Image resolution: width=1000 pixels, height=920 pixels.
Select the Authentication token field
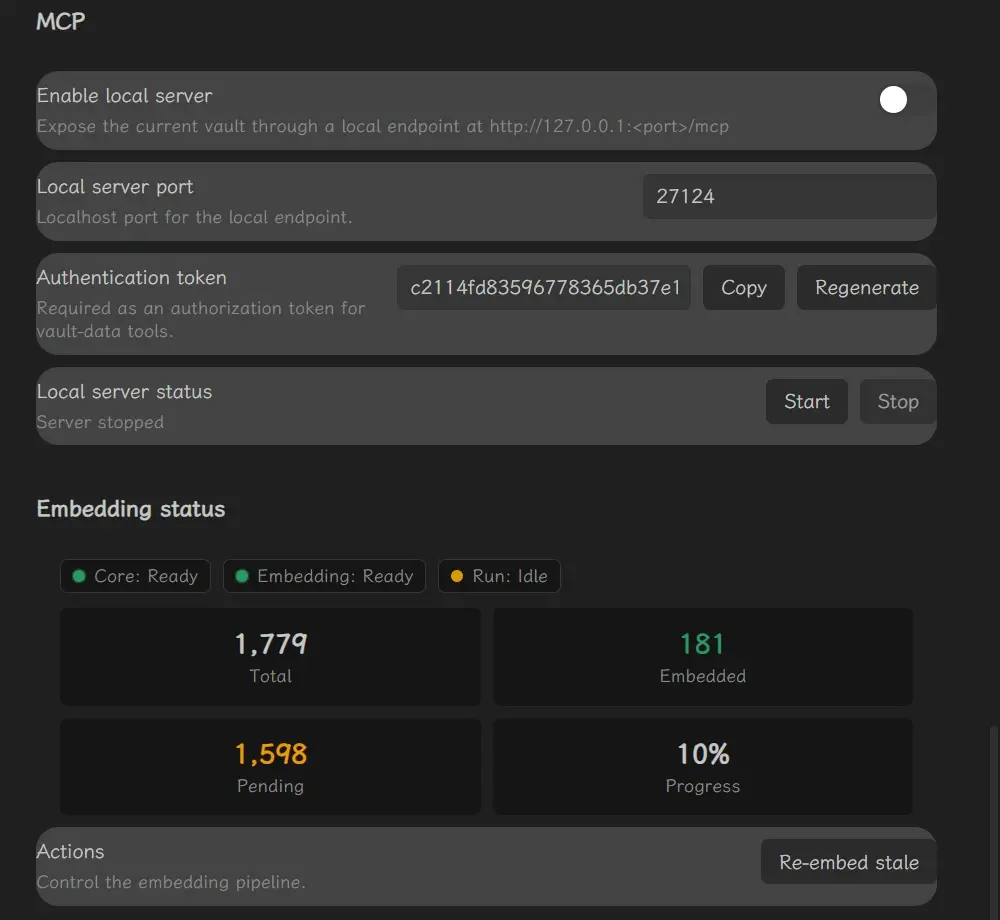[x=544, y=288]
